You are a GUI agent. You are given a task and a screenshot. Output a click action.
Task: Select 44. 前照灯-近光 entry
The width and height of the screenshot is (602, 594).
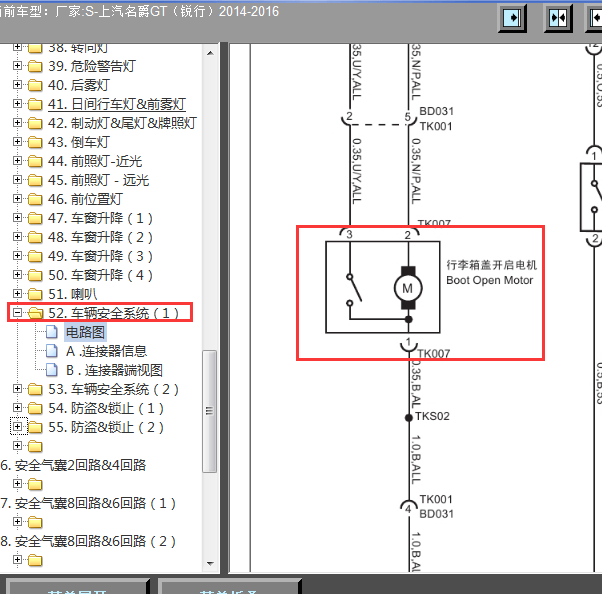coord(95,161)
